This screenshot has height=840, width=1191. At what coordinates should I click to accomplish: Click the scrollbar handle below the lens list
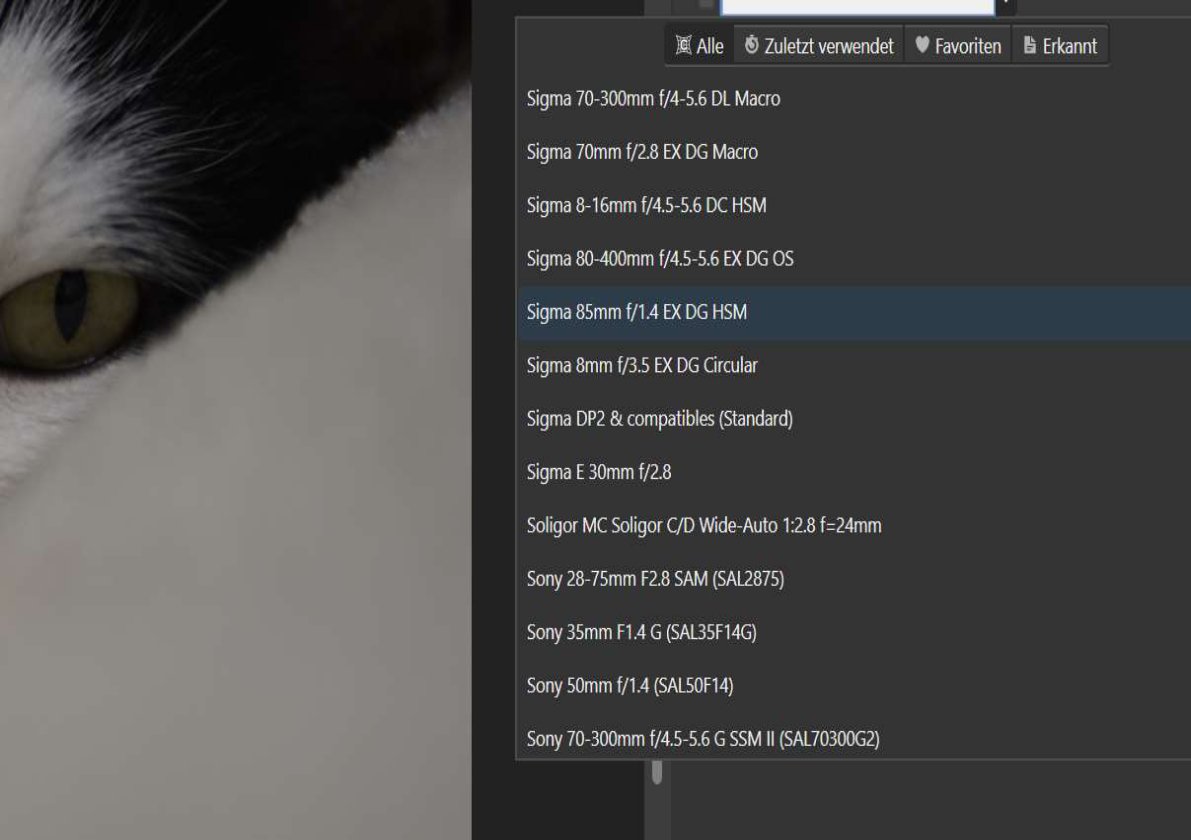click(x=657, y=772)
